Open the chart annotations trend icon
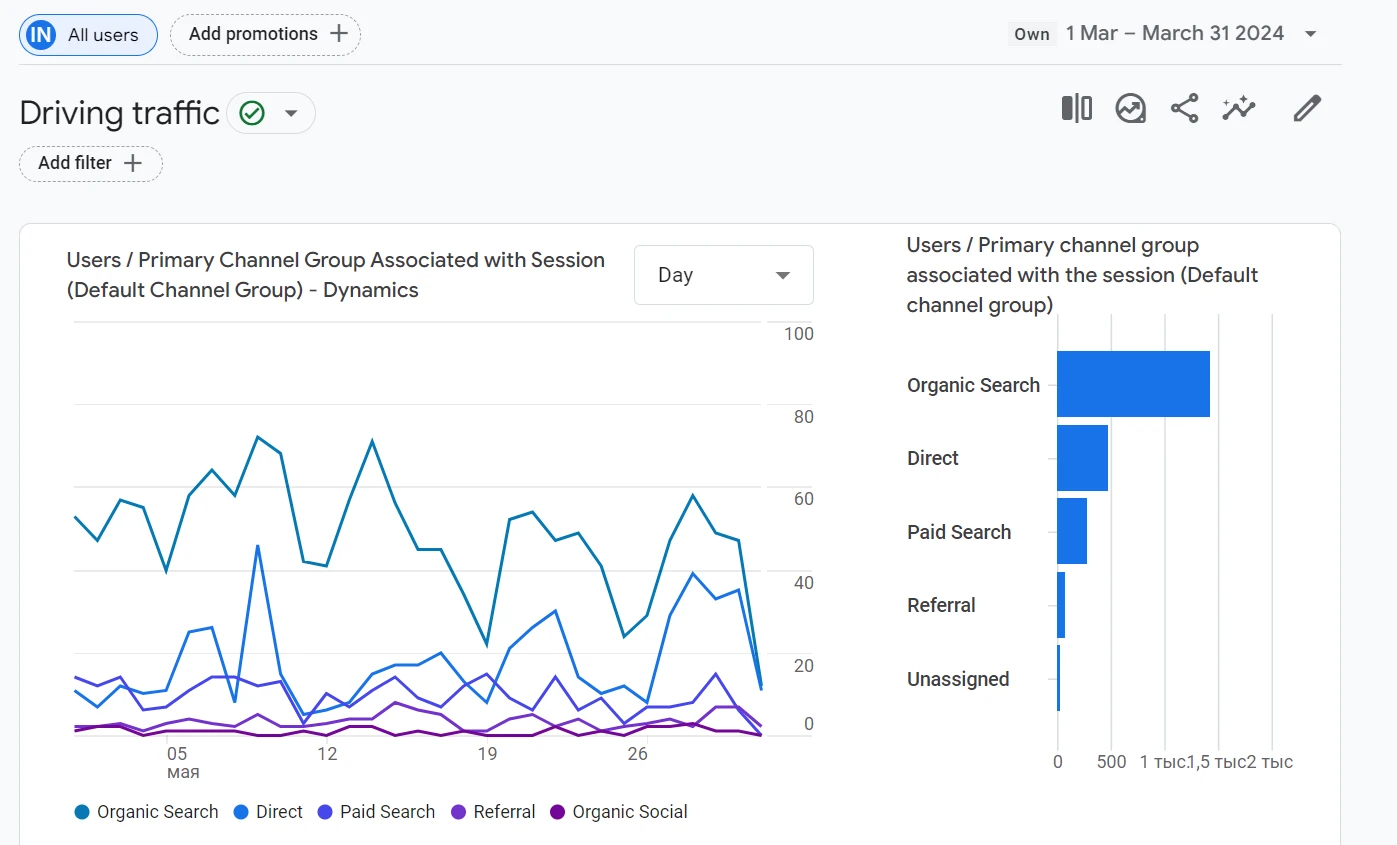 pos(1131,108)
